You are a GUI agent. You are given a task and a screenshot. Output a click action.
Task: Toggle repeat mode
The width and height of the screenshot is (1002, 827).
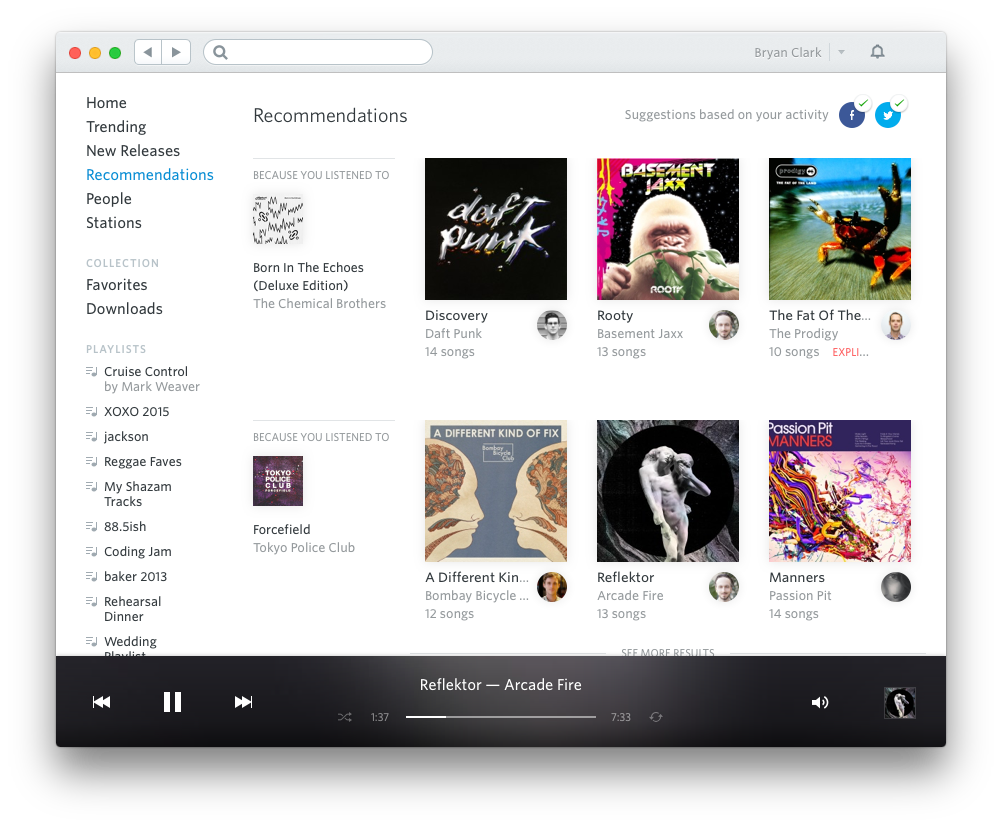click(x=656, y=717)
